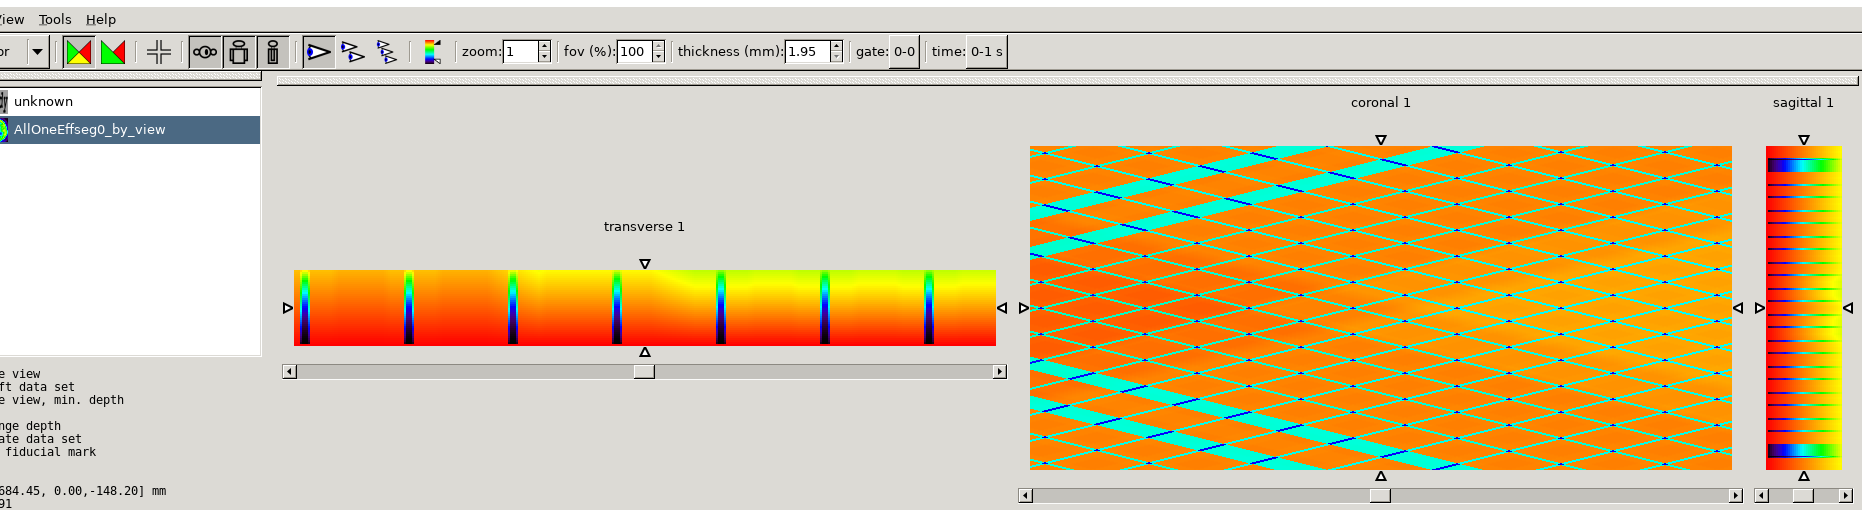Viewport: 1862px width, 510px height.
Task: Select overlay fusion mode icon
Action: pyautogui.click(x=113, y=52)
